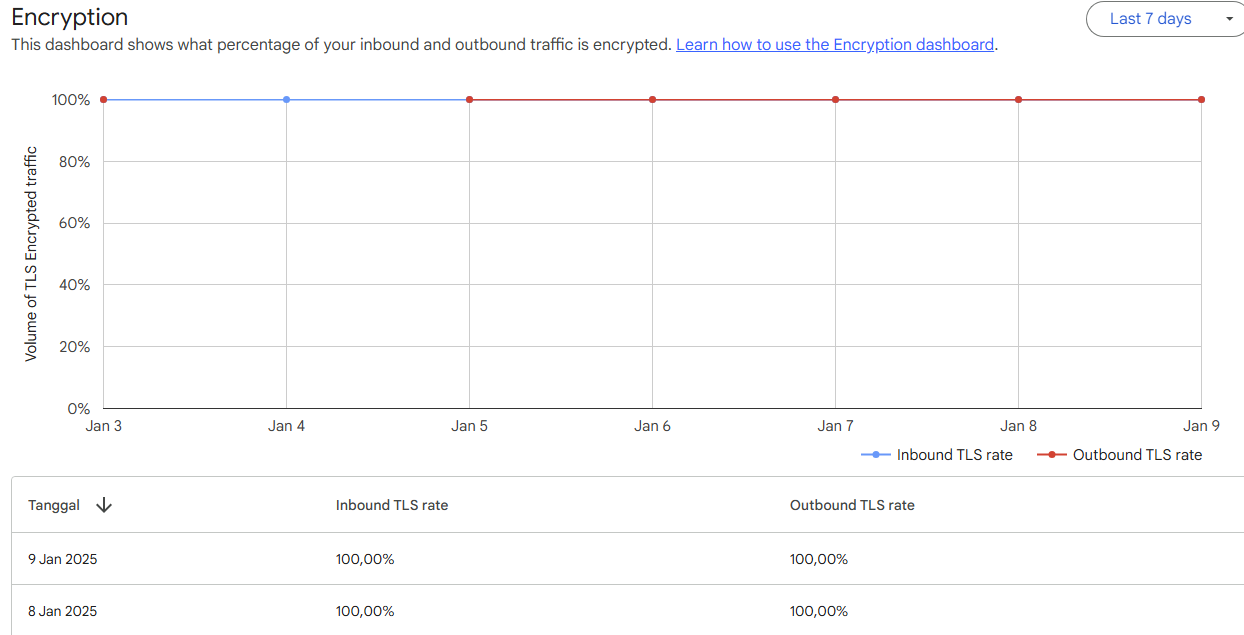Click the Inbound TLS rate column header
Screen dimensions: 1244x635
coord(392,505)
